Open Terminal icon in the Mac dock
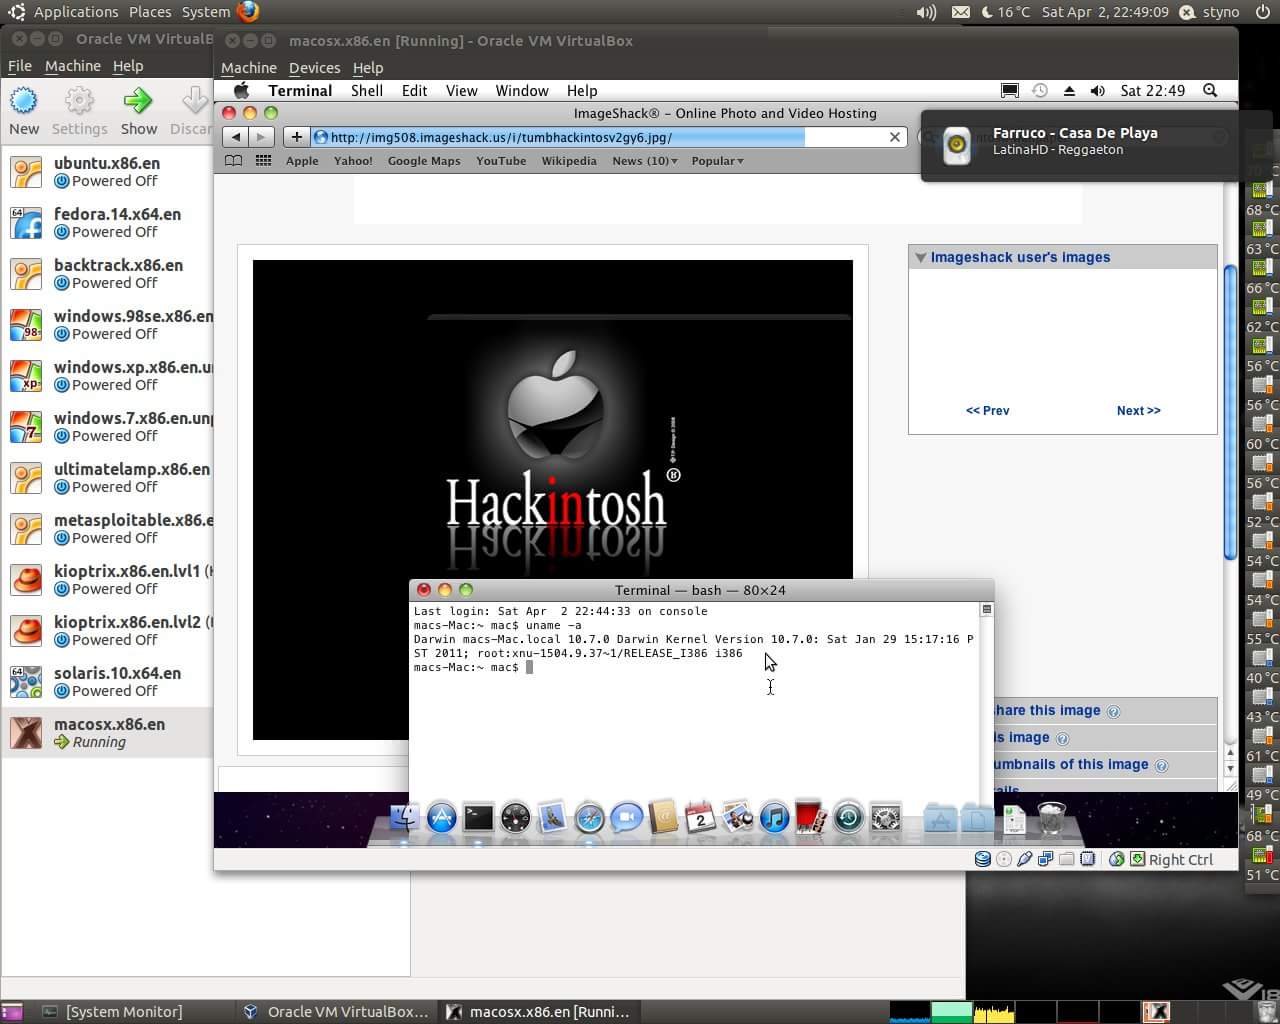This screenshot has width=1280, height=1024. point(478,818)
